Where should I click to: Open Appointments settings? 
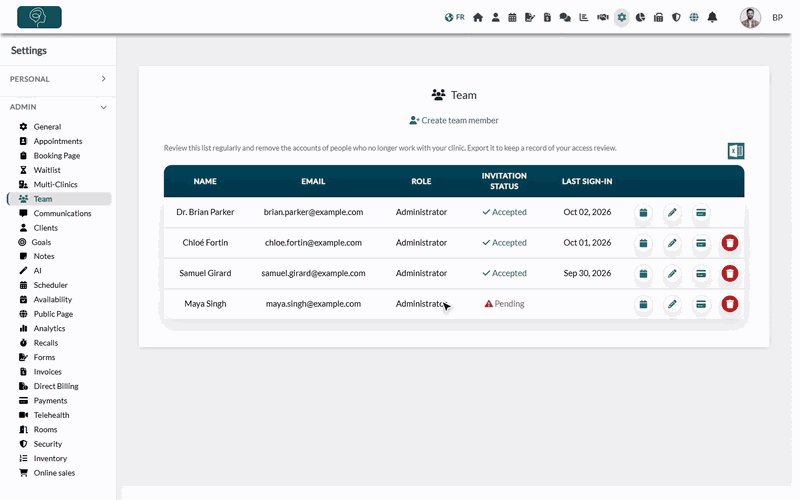(58, 141)
